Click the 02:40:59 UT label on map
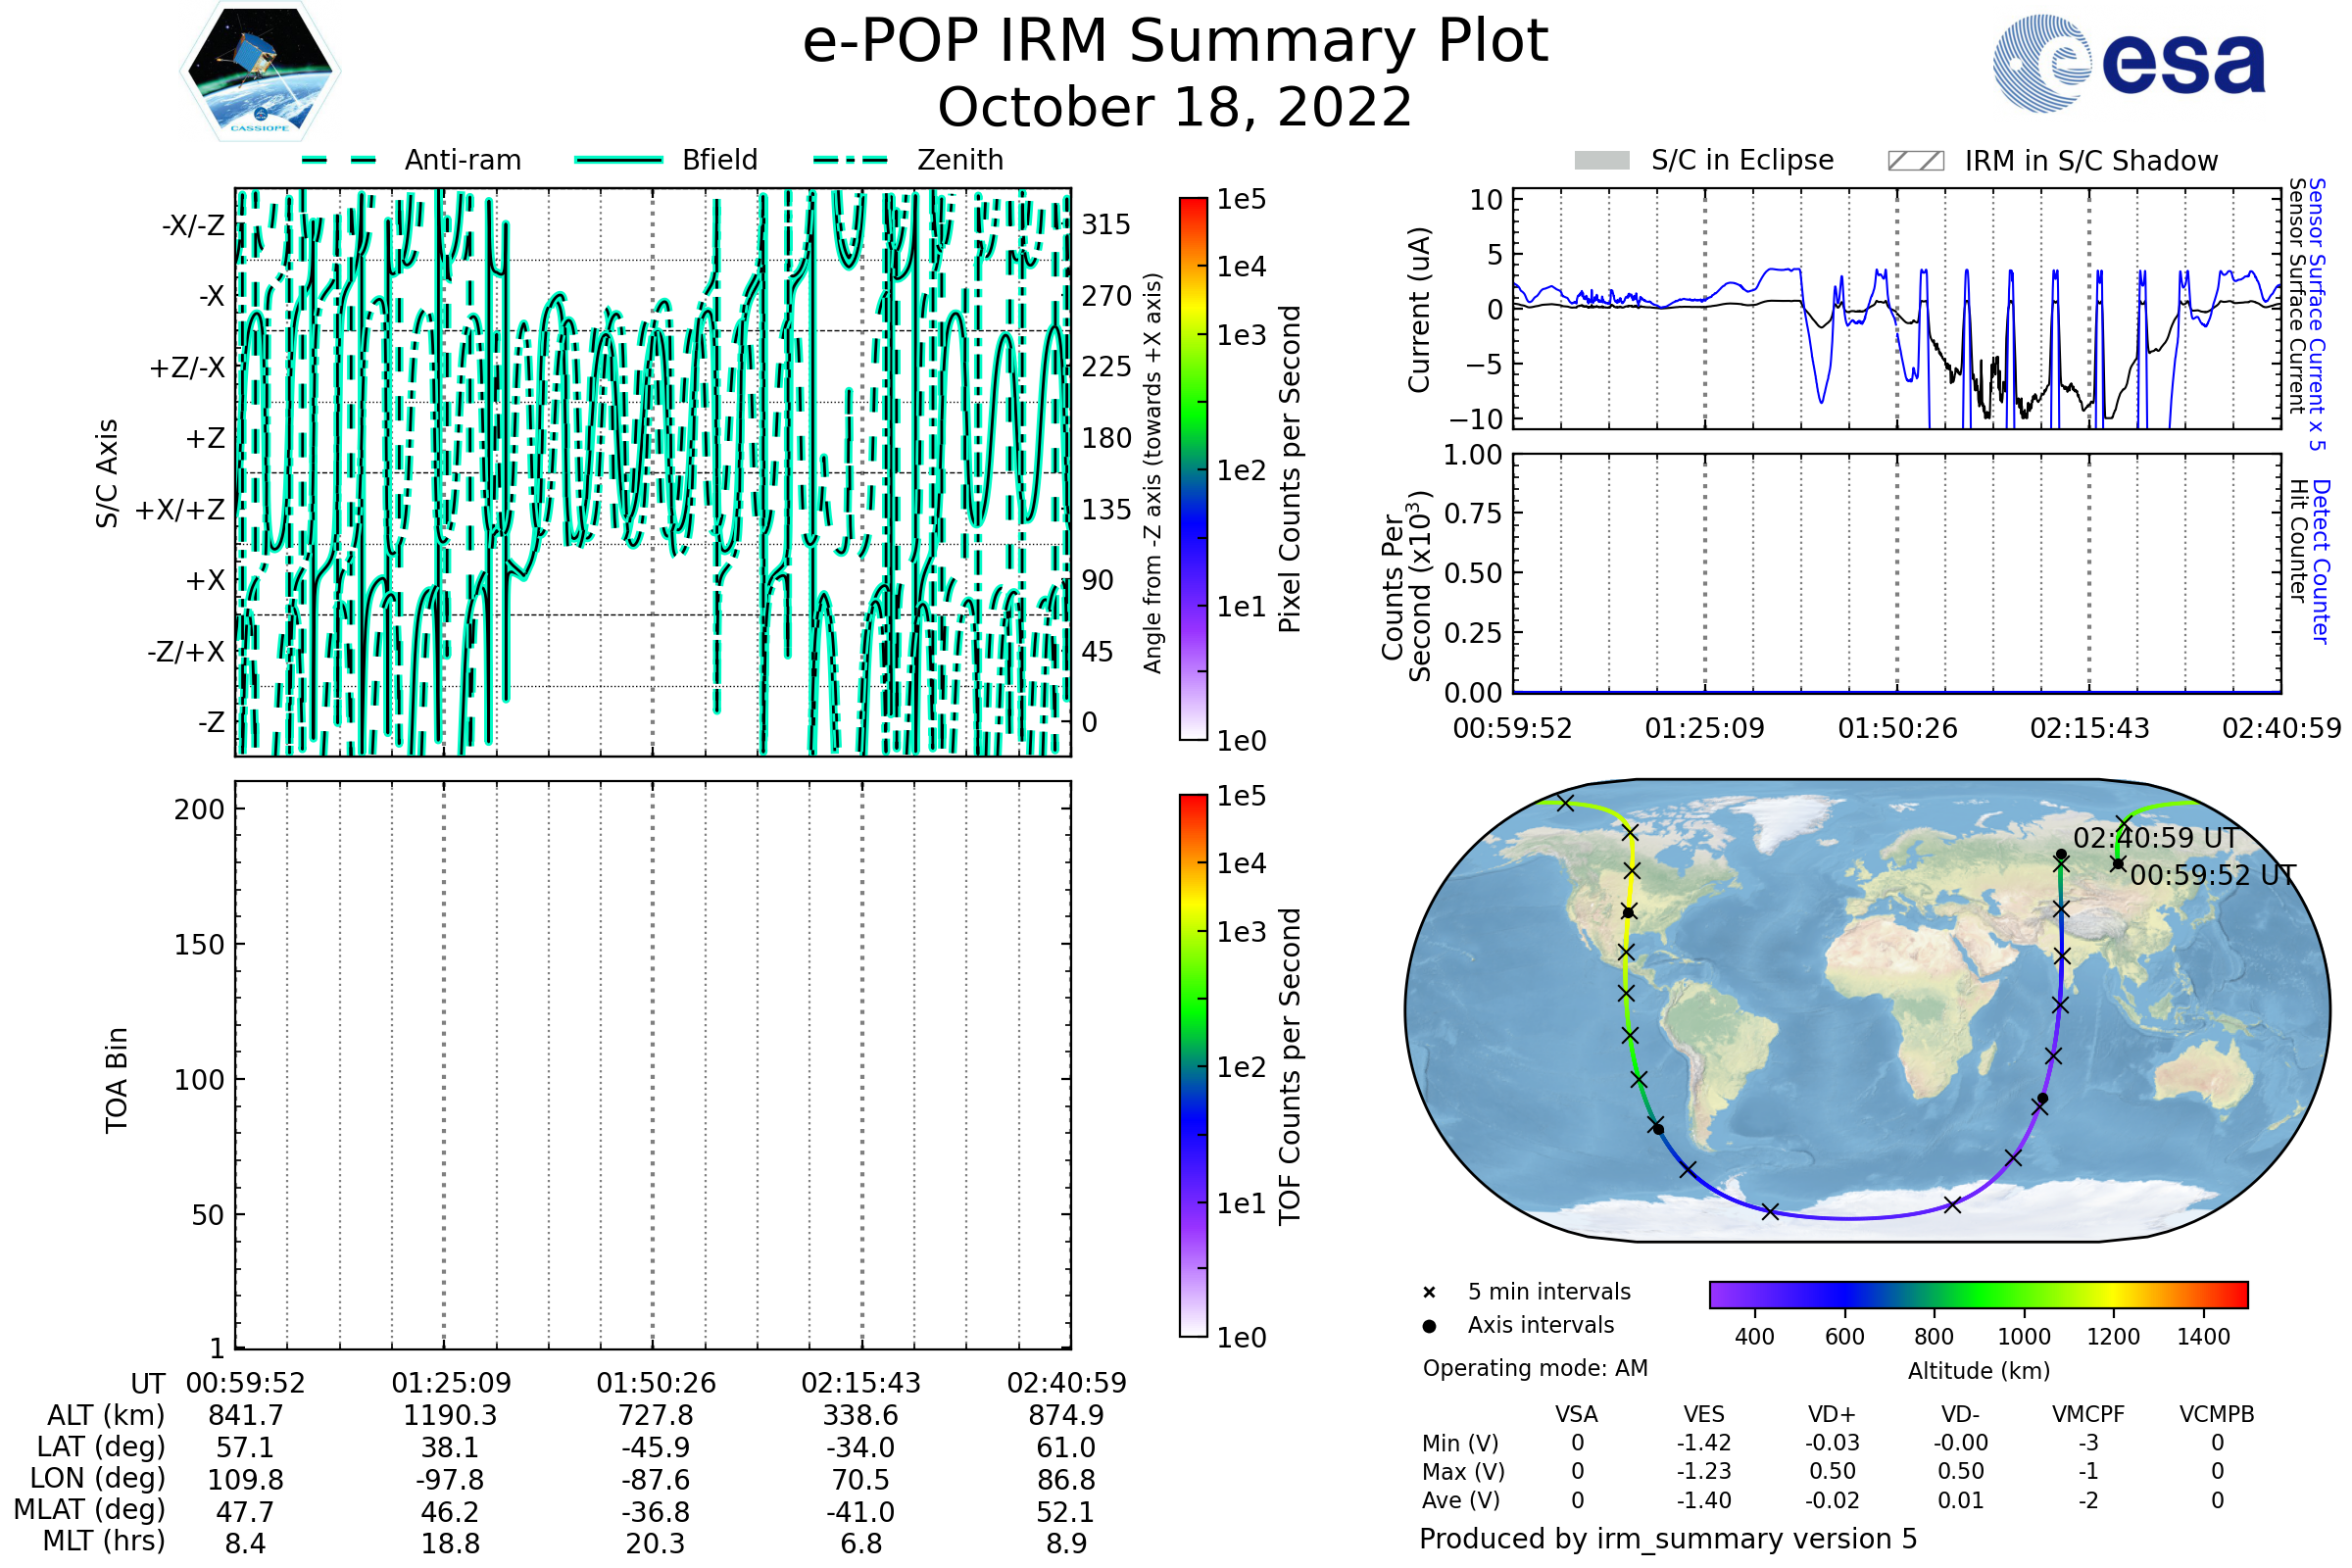 click(x=2155, y=838)
